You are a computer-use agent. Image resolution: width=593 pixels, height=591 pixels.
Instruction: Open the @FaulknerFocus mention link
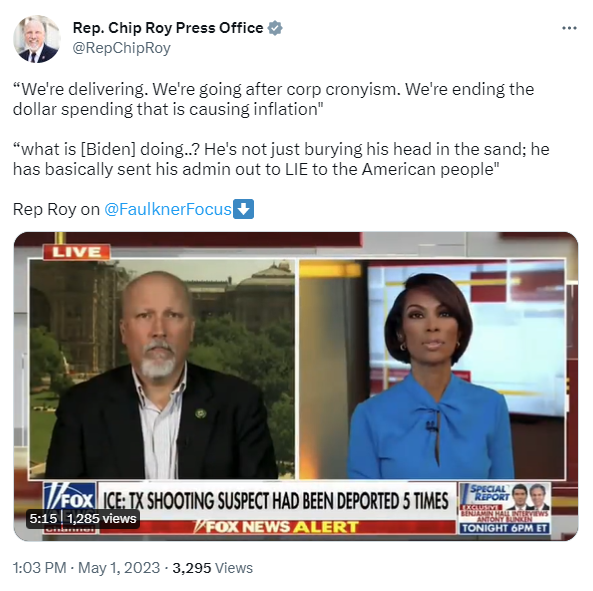[x=168, y=209]
